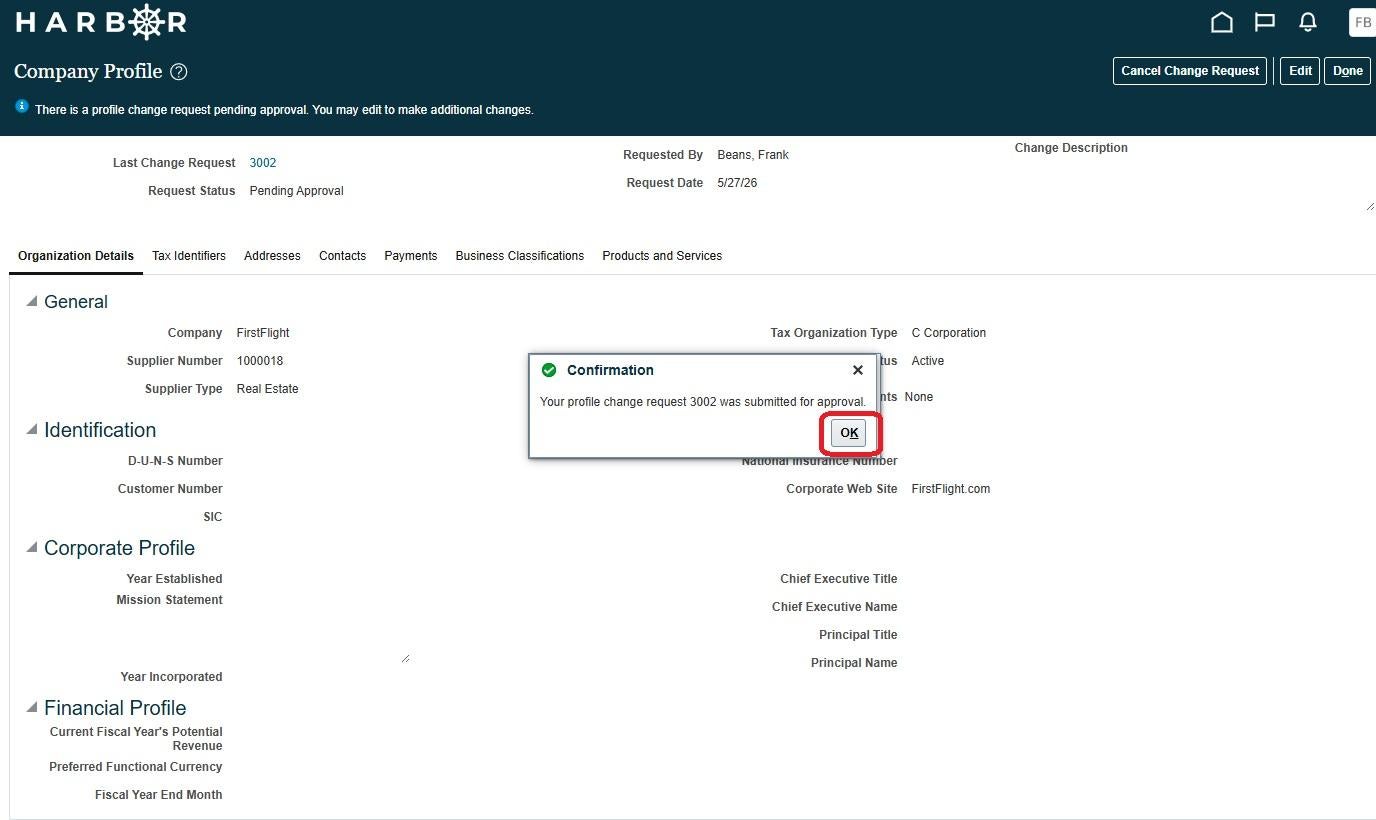Click the Chief Executive Name label

[x=835, y=607]
